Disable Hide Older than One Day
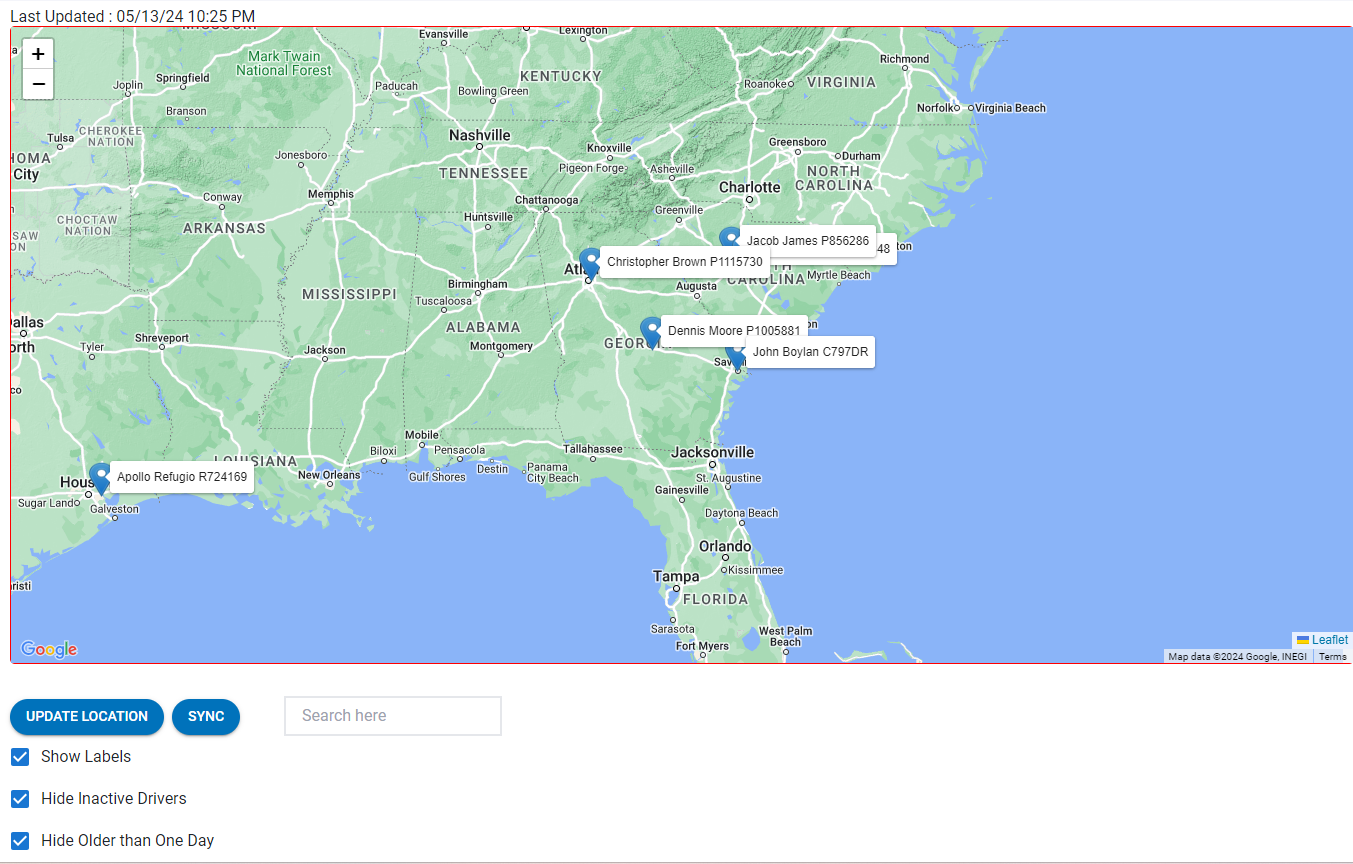This screenshot has height=864, width=1353. tap(20, 841)
